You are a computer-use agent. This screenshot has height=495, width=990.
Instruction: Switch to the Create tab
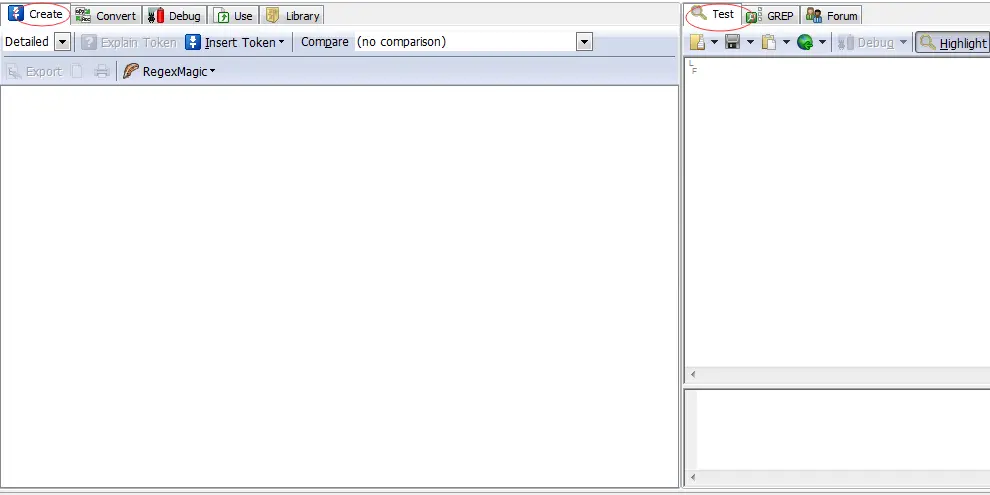tap(36, 15)
